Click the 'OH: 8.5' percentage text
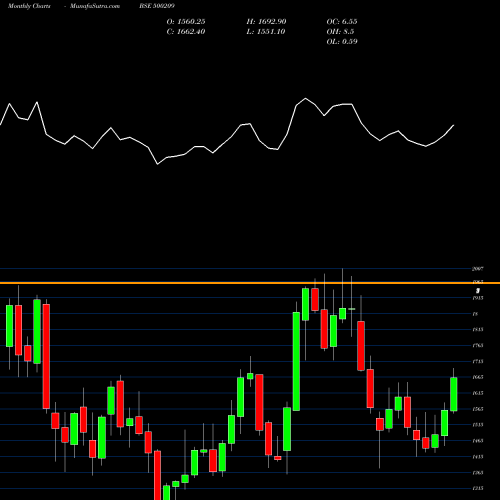 340,32
